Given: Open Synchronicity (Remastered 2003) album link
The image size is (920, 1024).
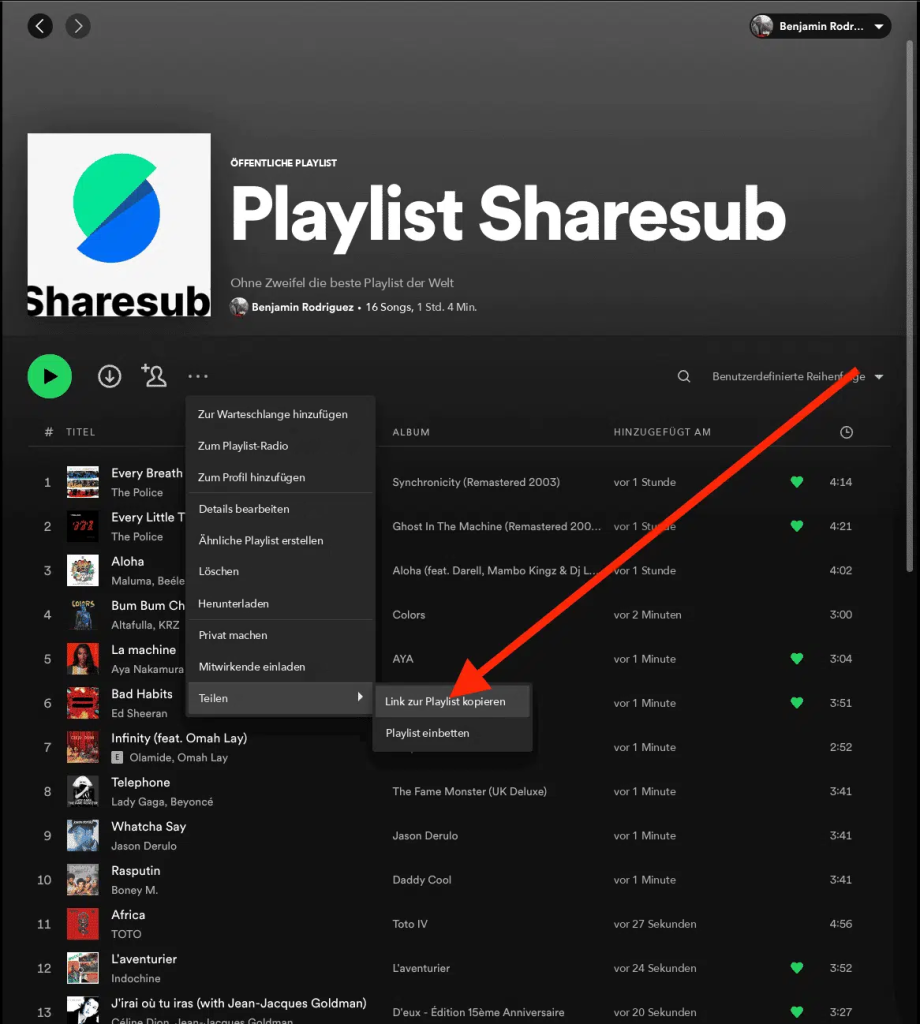Looking at the screenshot, I should tap(476, 482).
